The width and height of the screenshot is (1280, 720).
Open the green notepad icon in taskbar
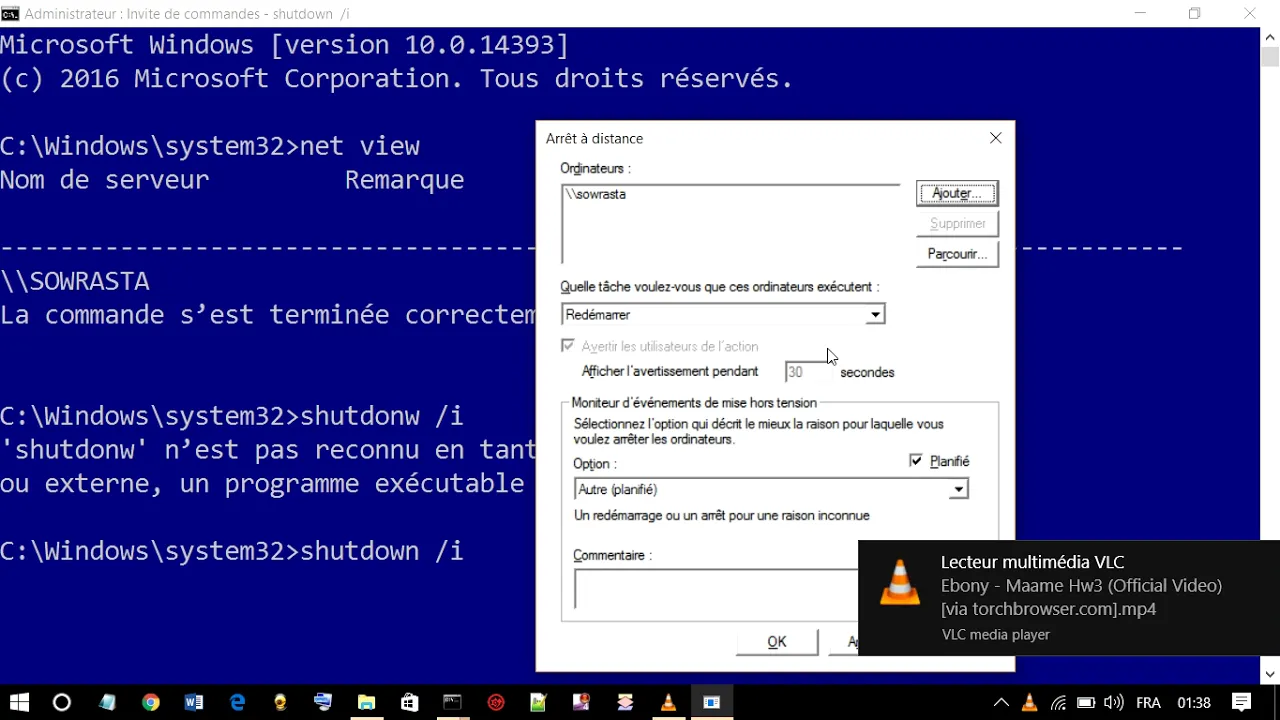coord(539,703)
